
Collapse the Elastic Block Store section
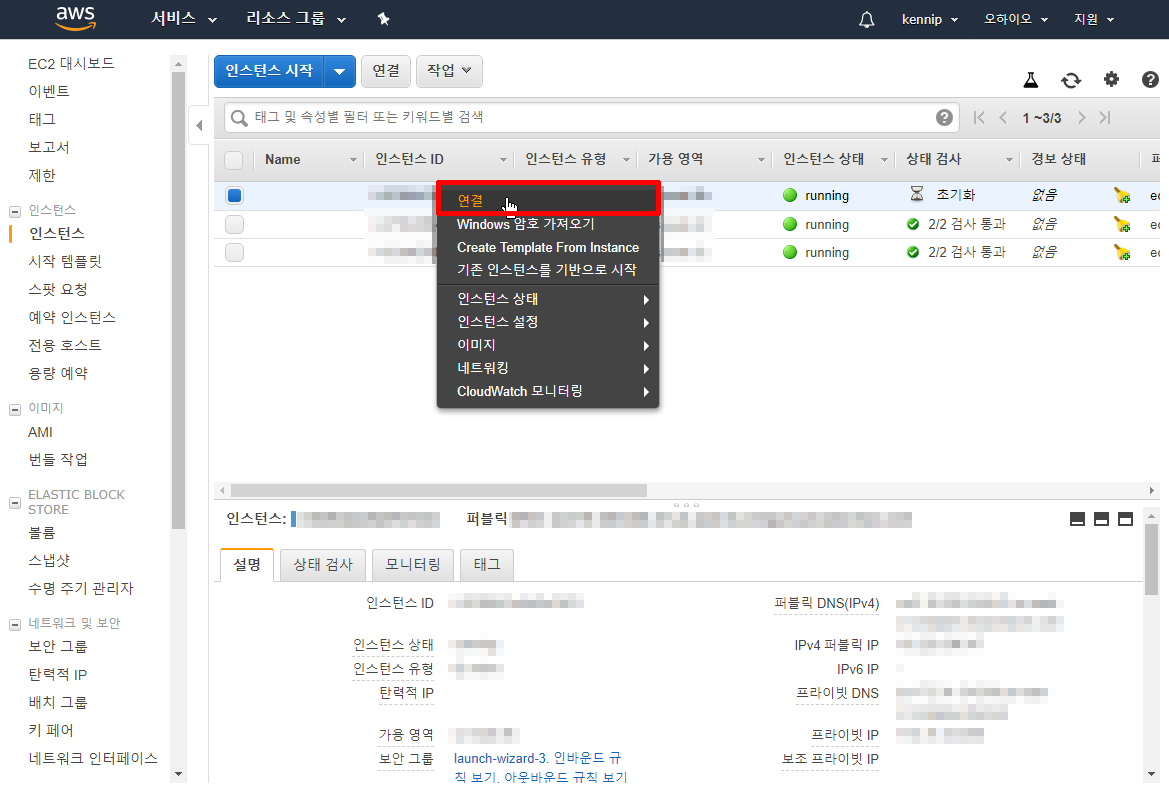point(14,502)
